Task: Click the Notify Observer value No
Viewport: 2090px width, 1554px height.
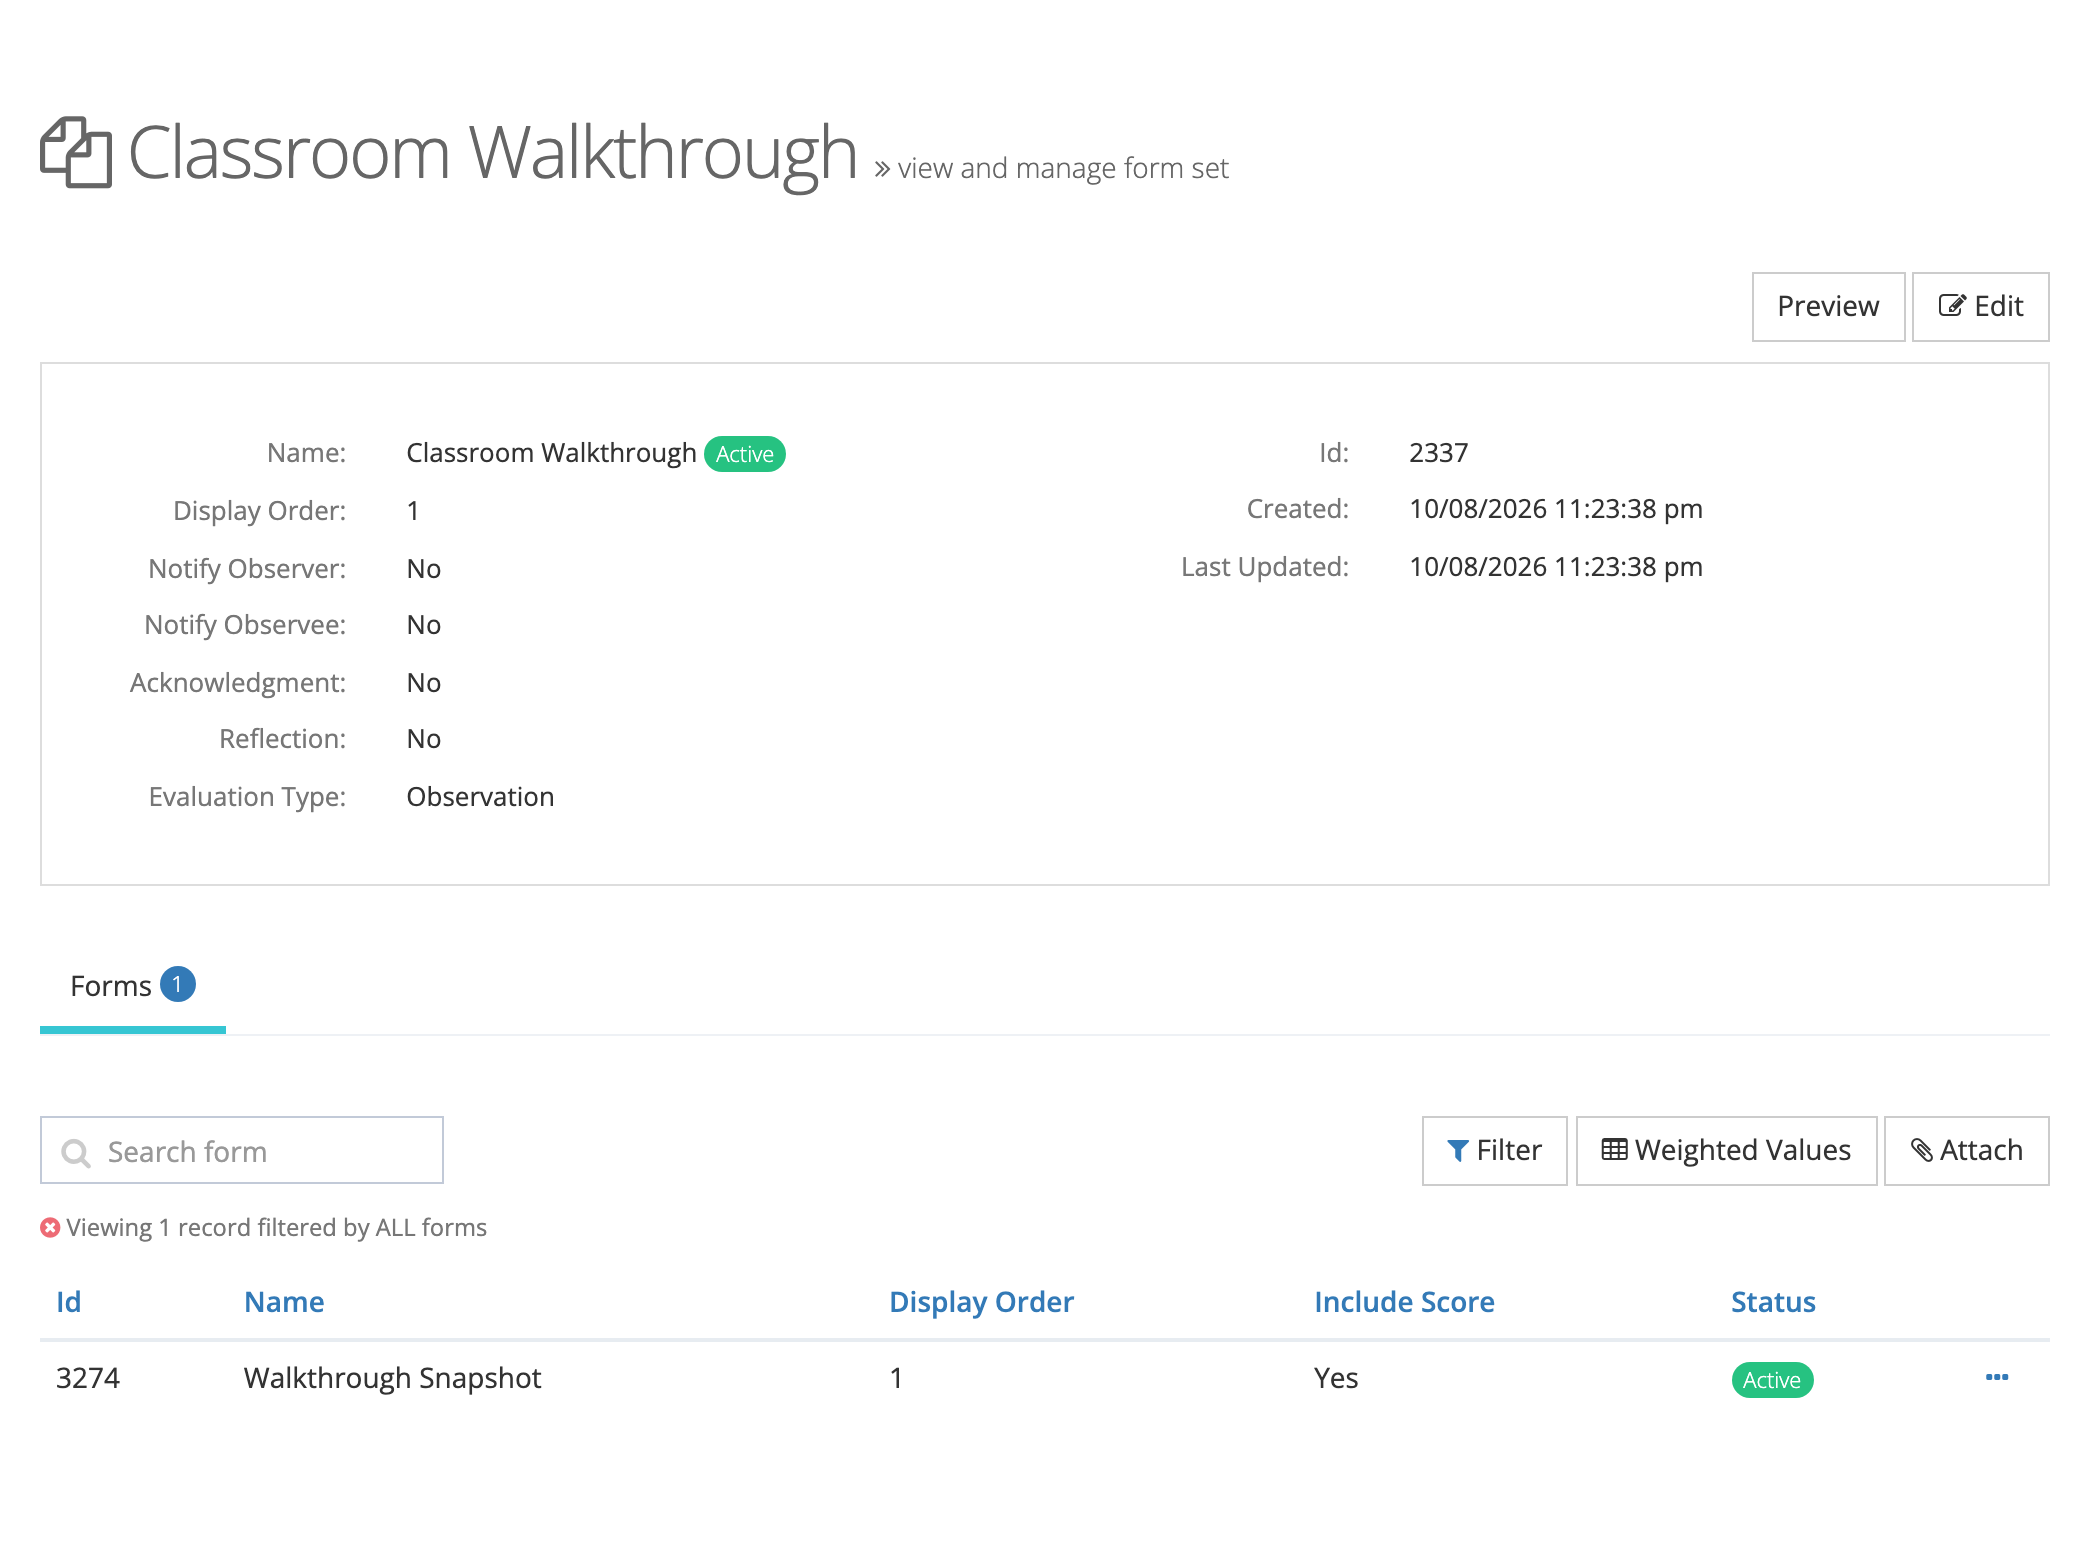Action: click(x=423, y=569)
